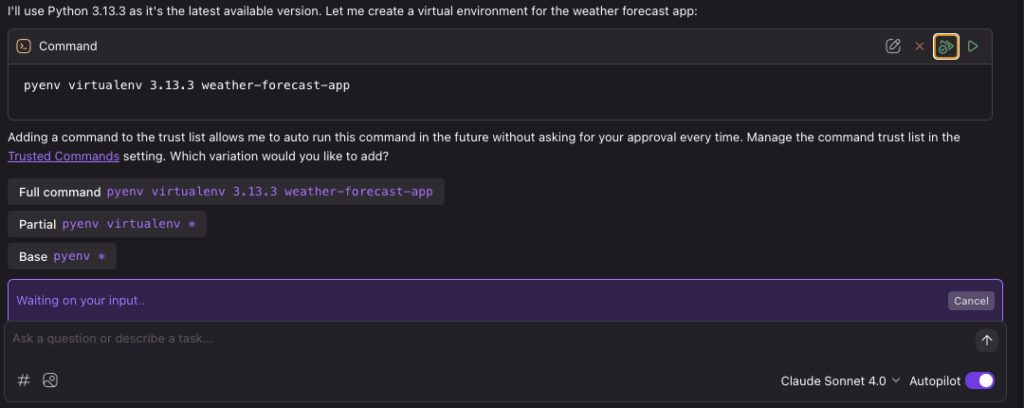Edit the command with the pencil icon
This screenshot has width=1024, height=408.
893,46
